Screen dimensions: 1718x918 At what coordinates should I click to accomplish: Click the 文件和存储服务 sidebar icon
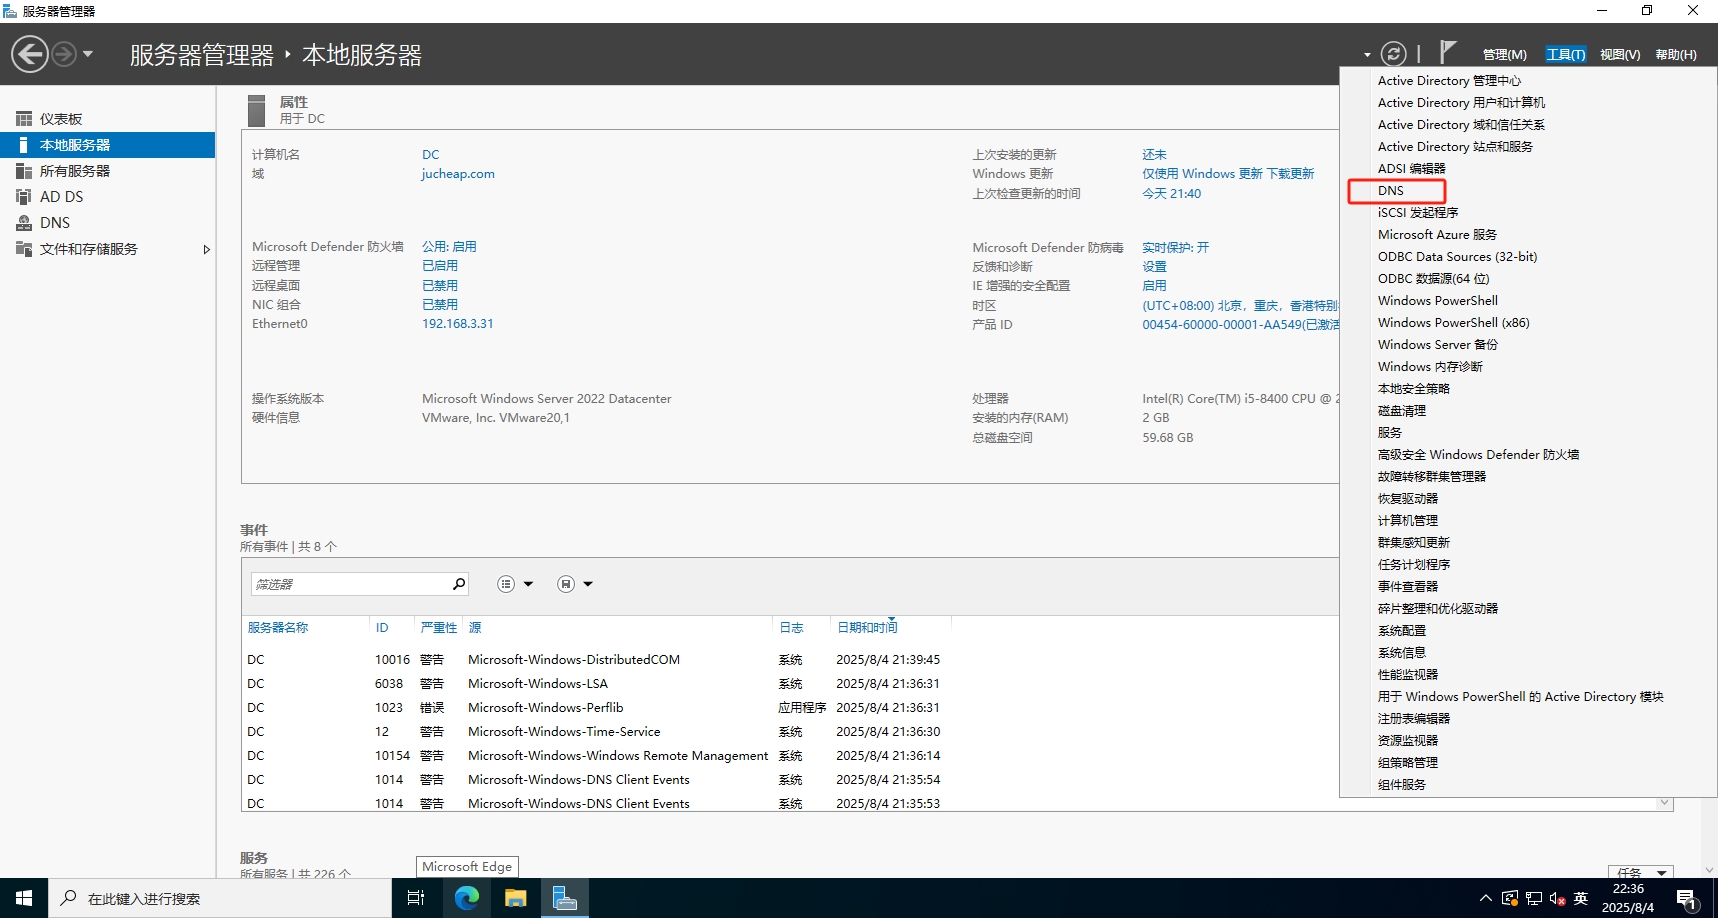24,249
